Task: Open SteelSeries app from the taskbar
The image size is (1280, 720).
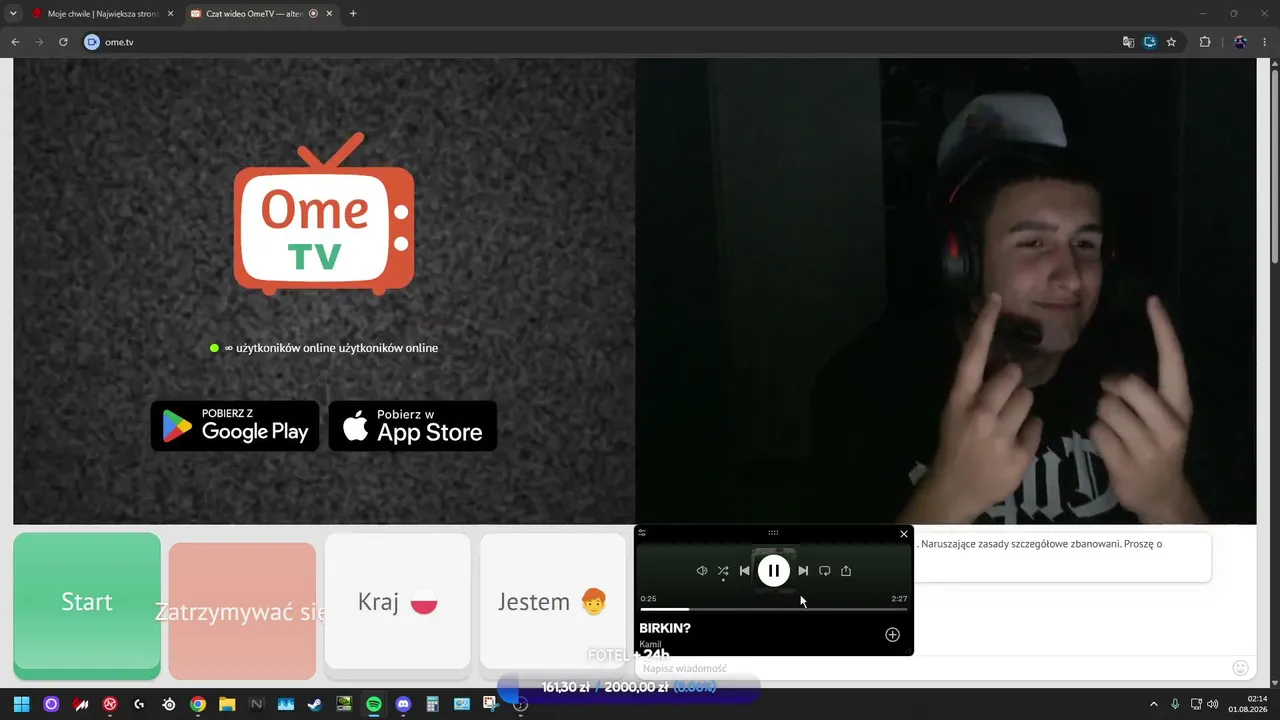Action: click(168, 704)
